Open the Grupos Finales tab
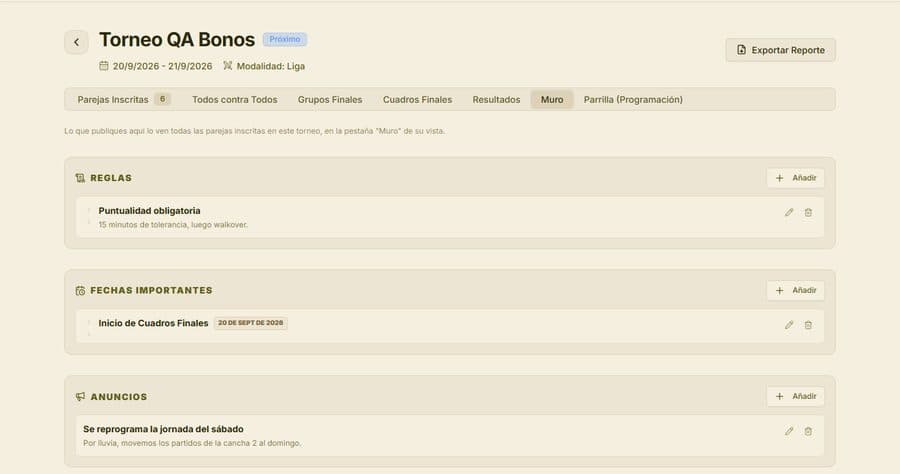The width and height of the screenshot is (900, 474). click(330, 99)
